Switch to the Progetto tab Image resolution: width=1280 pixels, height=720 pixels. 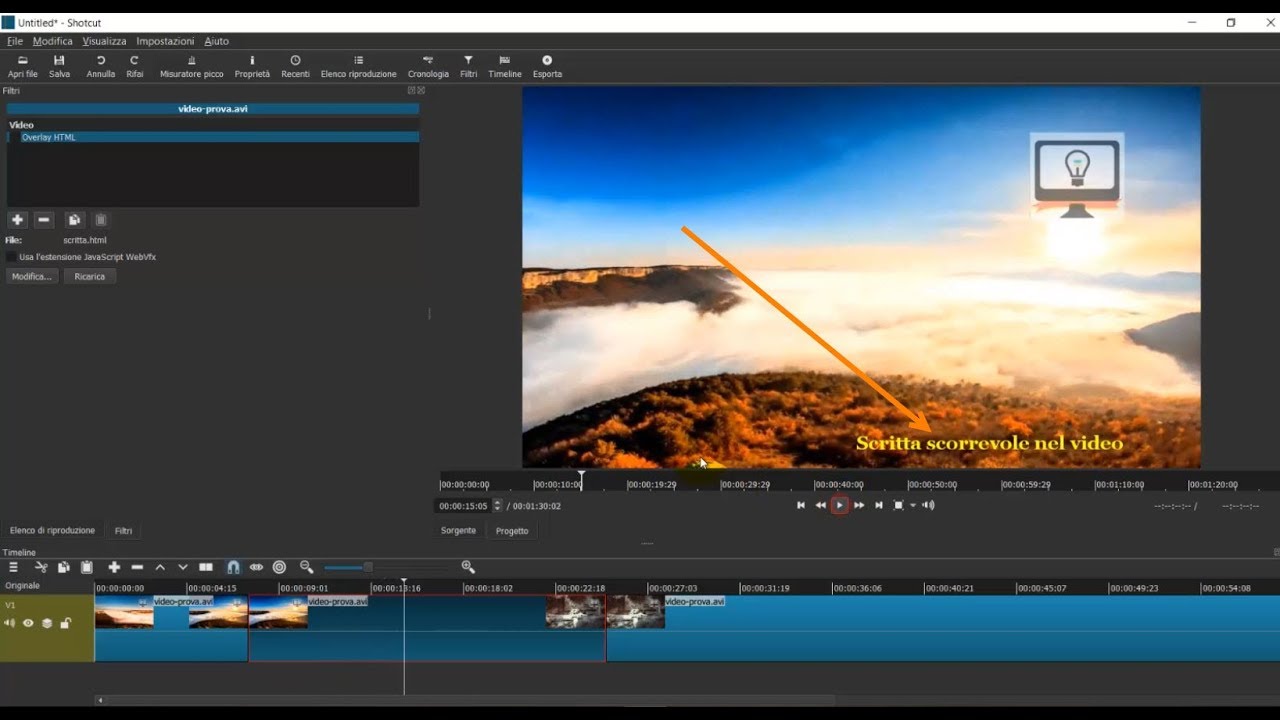512,531
